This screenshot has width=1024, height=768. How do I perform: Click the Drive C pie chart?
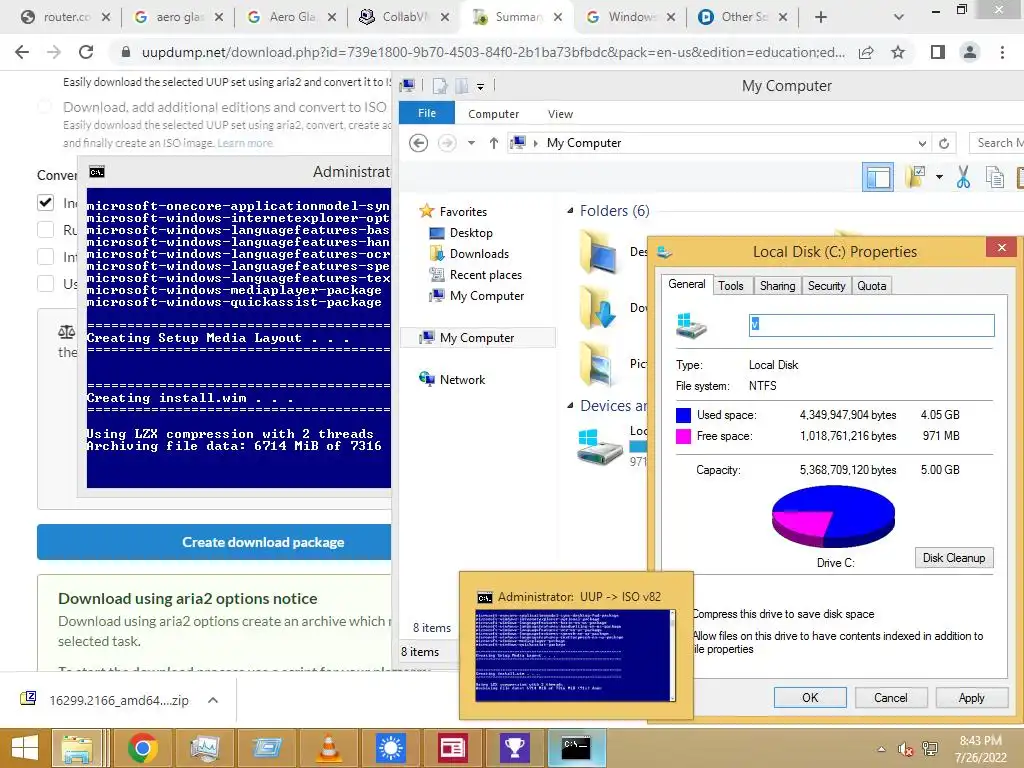[833, 516]
